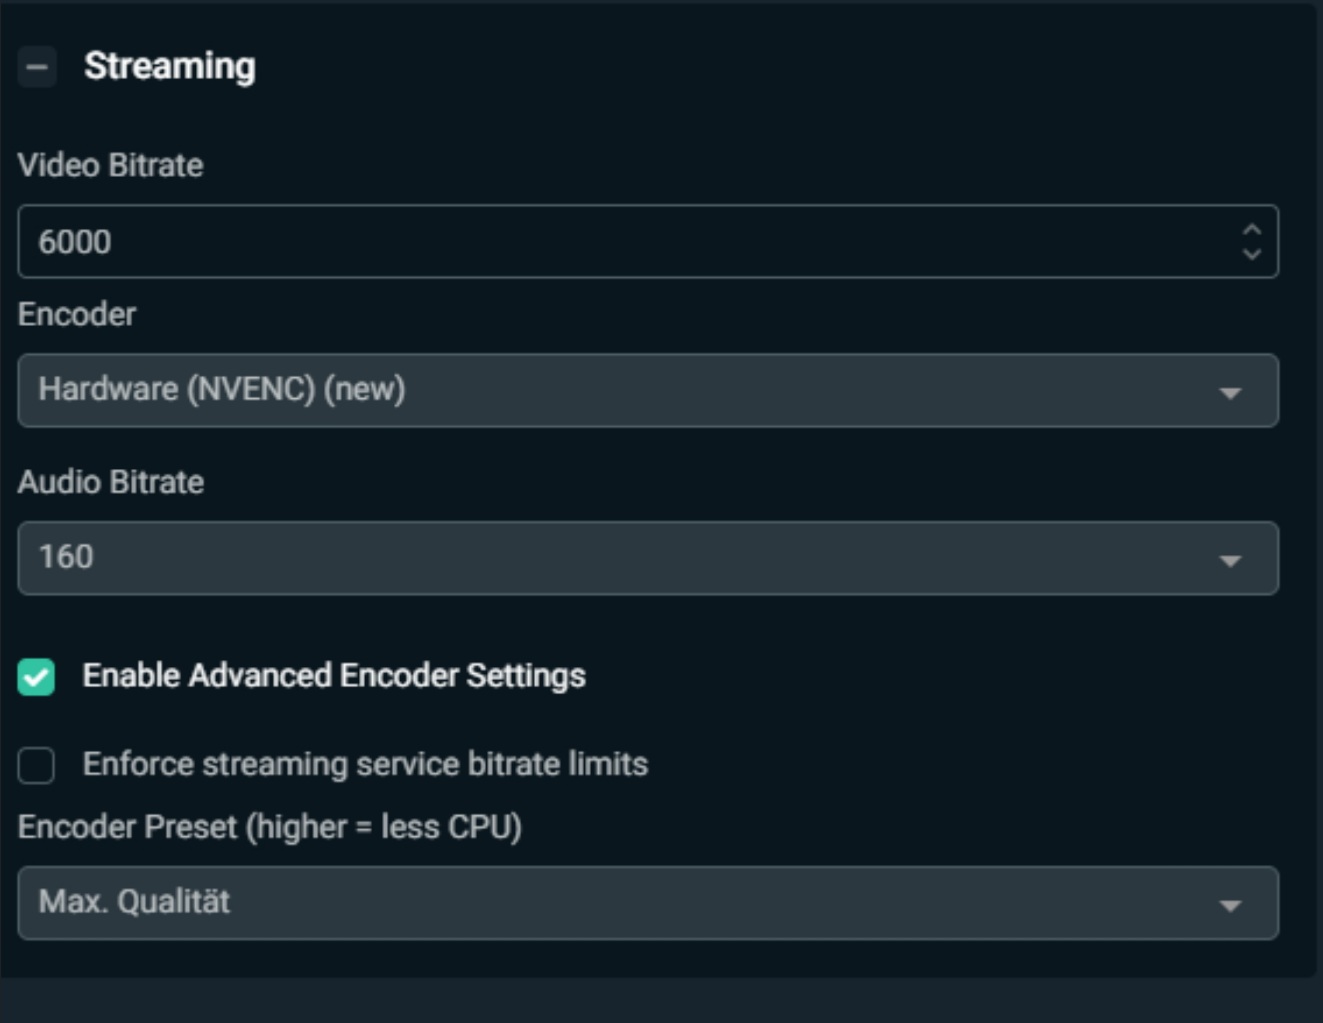Click the Video Bitrate label
Screen dimensions: 1323x1023
[x=110, y=165]
